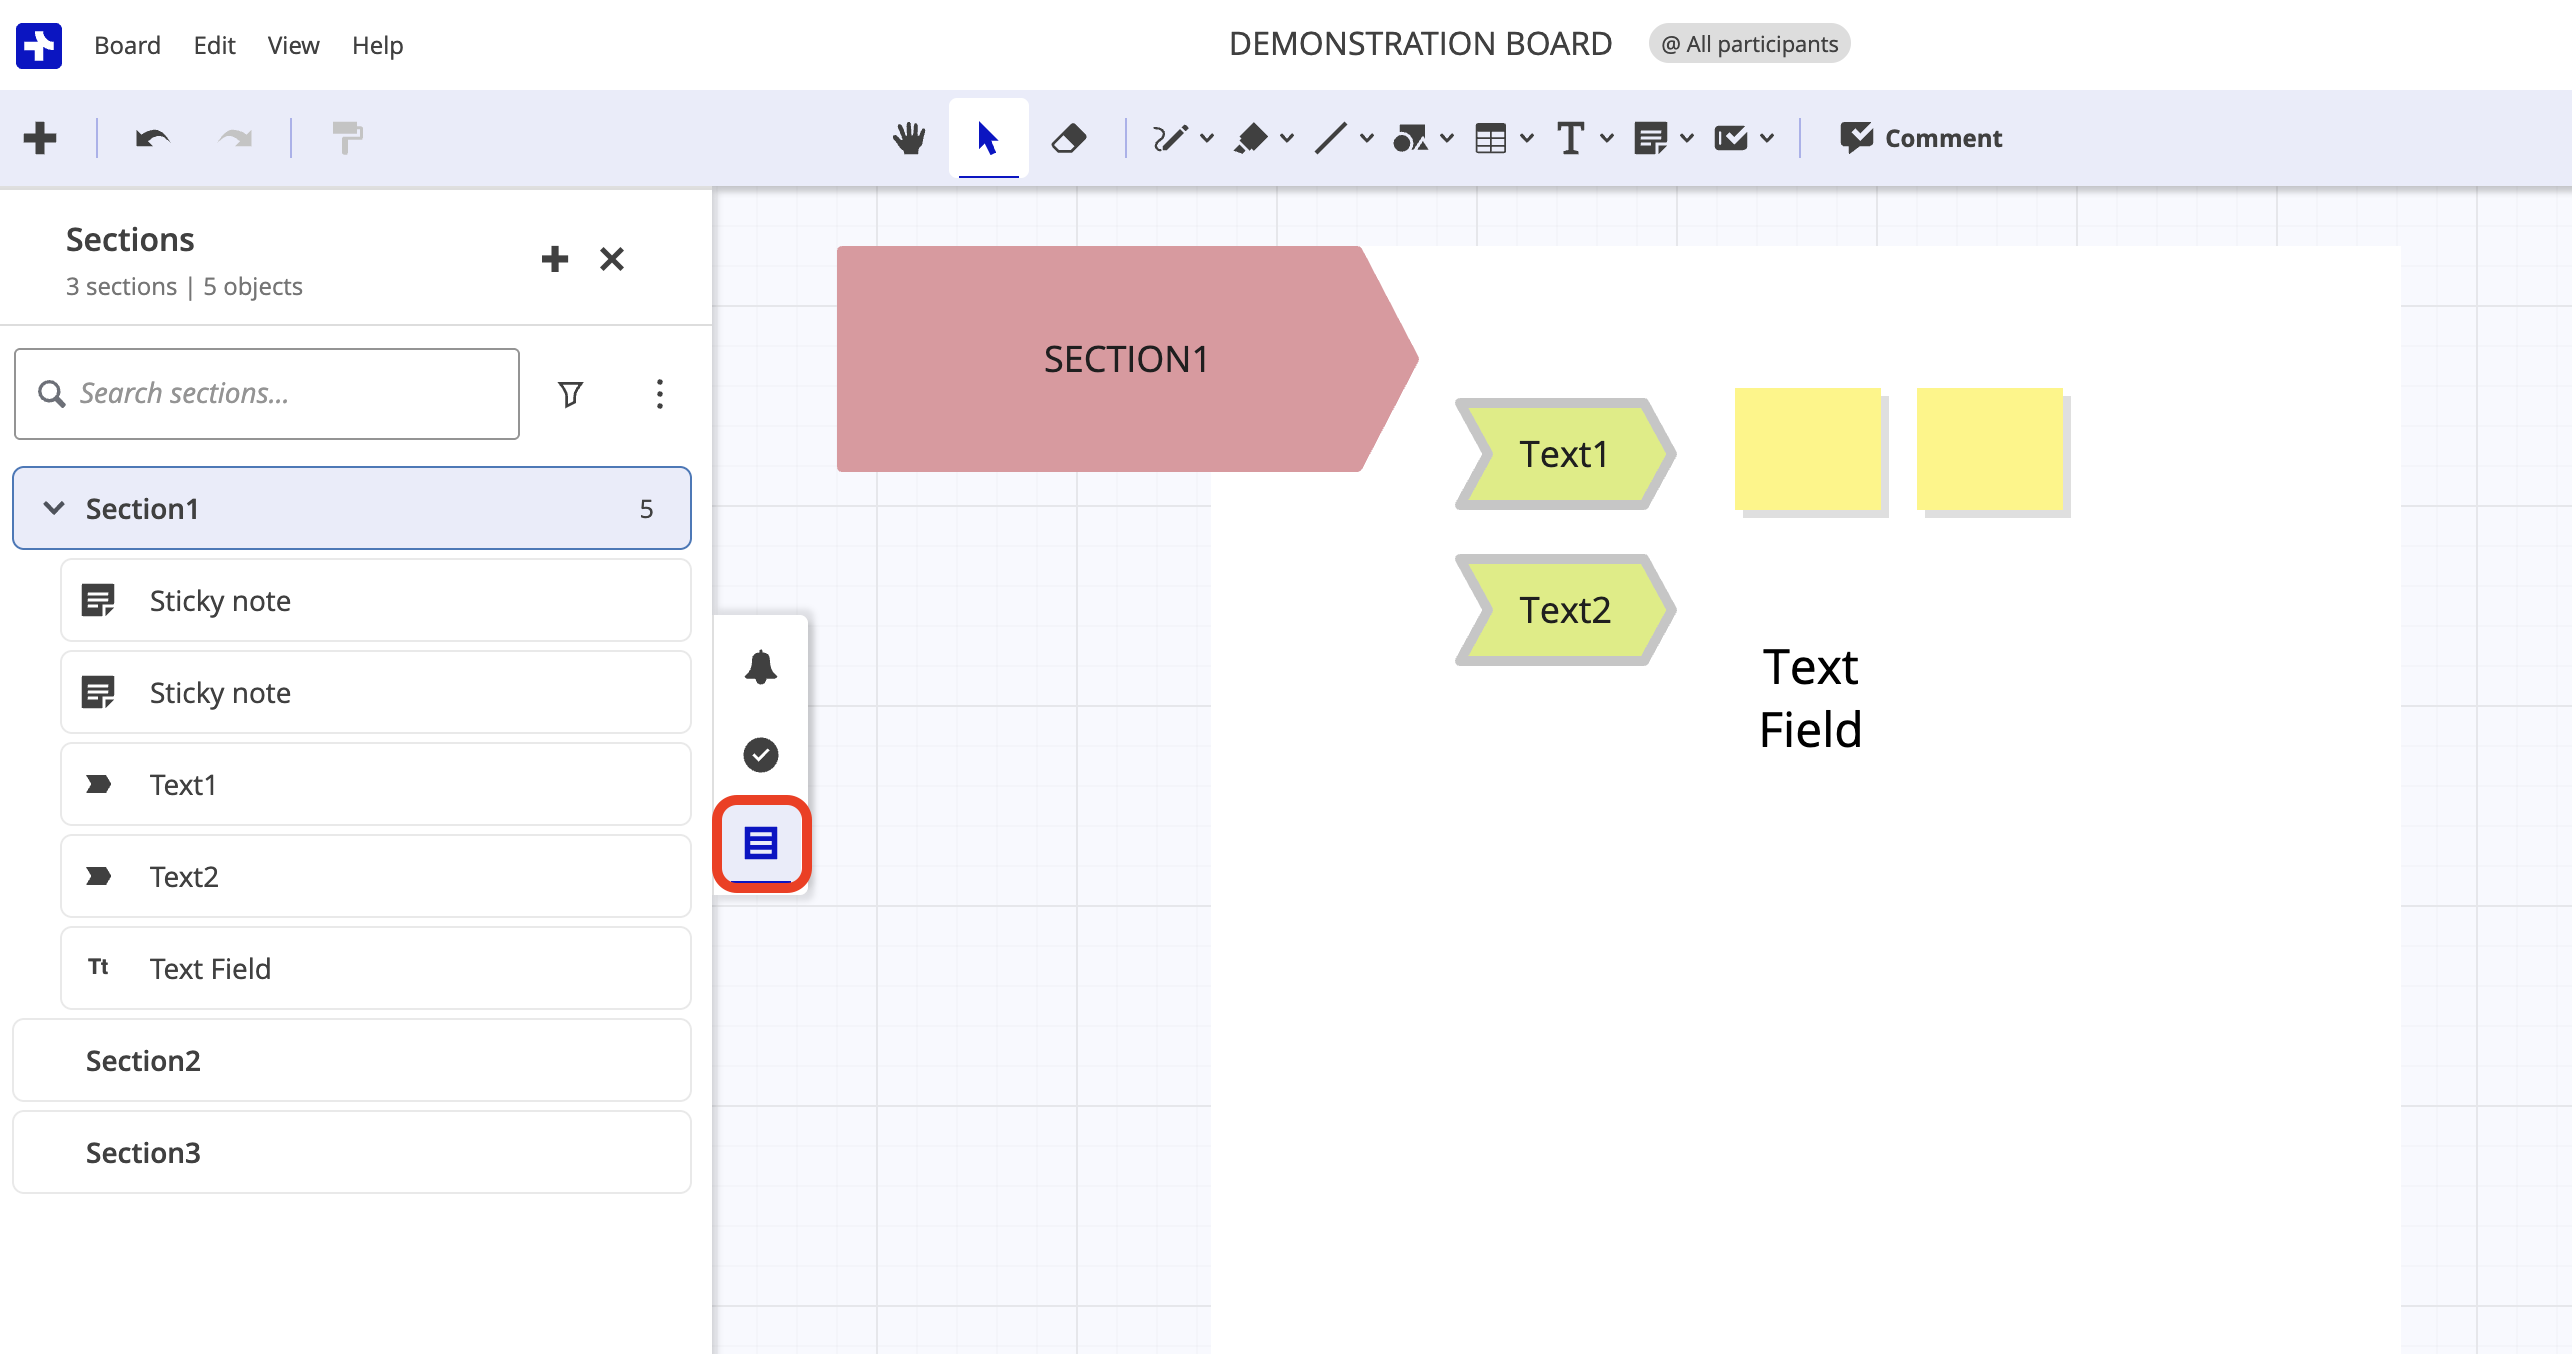
Task: Open the sections three-dot options menu
Action: click(x=659, y=394)
